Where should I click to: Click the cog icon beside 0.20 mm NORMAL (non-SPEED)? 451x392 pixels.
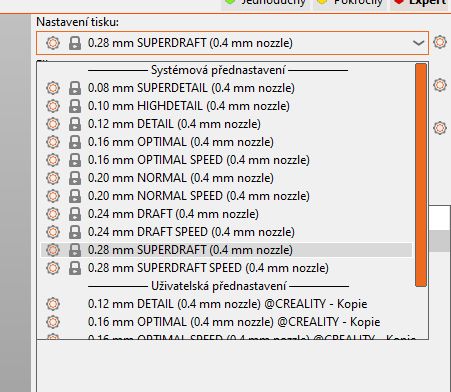pyautogui.click(x=53, y=178)
